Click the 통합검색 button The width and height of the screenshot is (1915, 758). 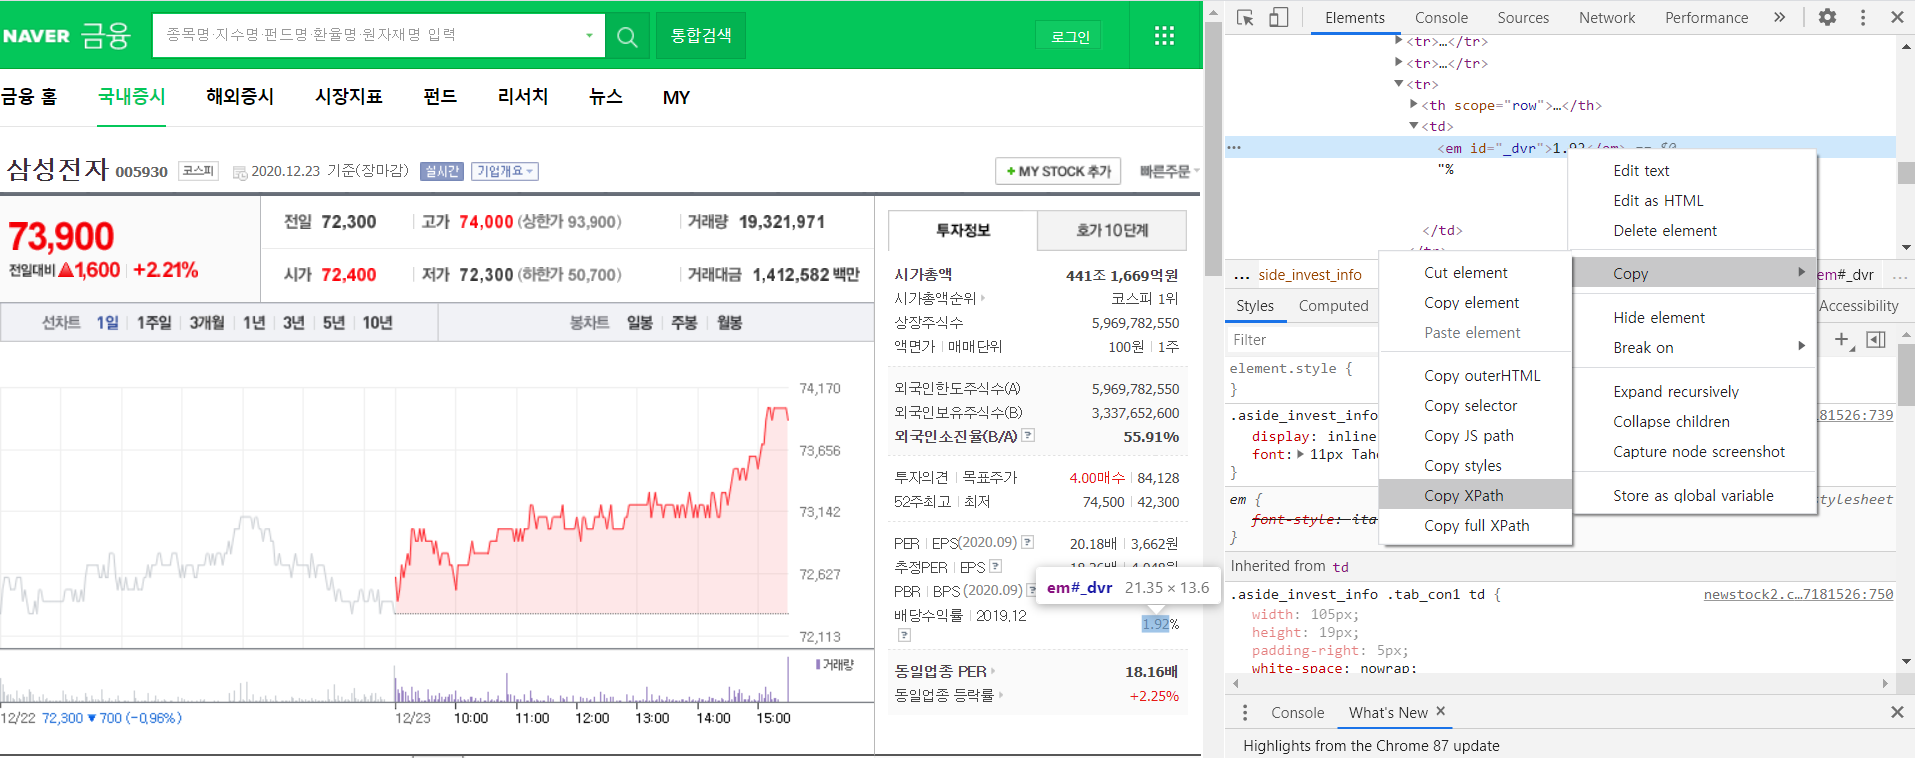click(x=700, y=36)
